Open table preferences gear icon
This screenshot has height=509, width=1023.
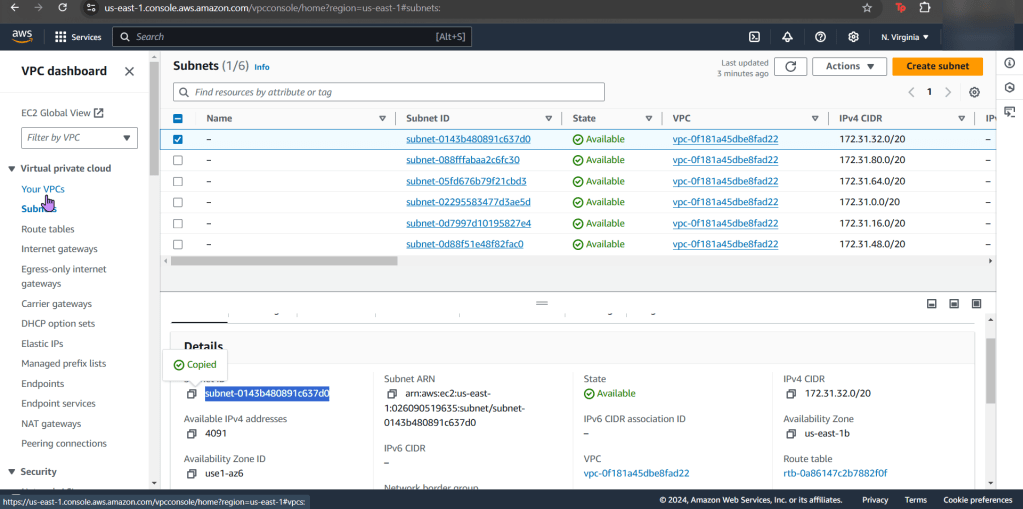974,92
